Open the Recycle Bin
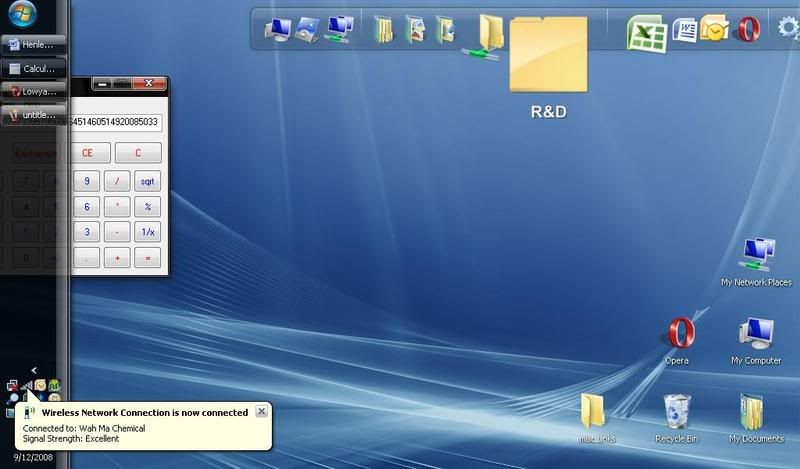800x469 pixels. [x=677, y=411]
